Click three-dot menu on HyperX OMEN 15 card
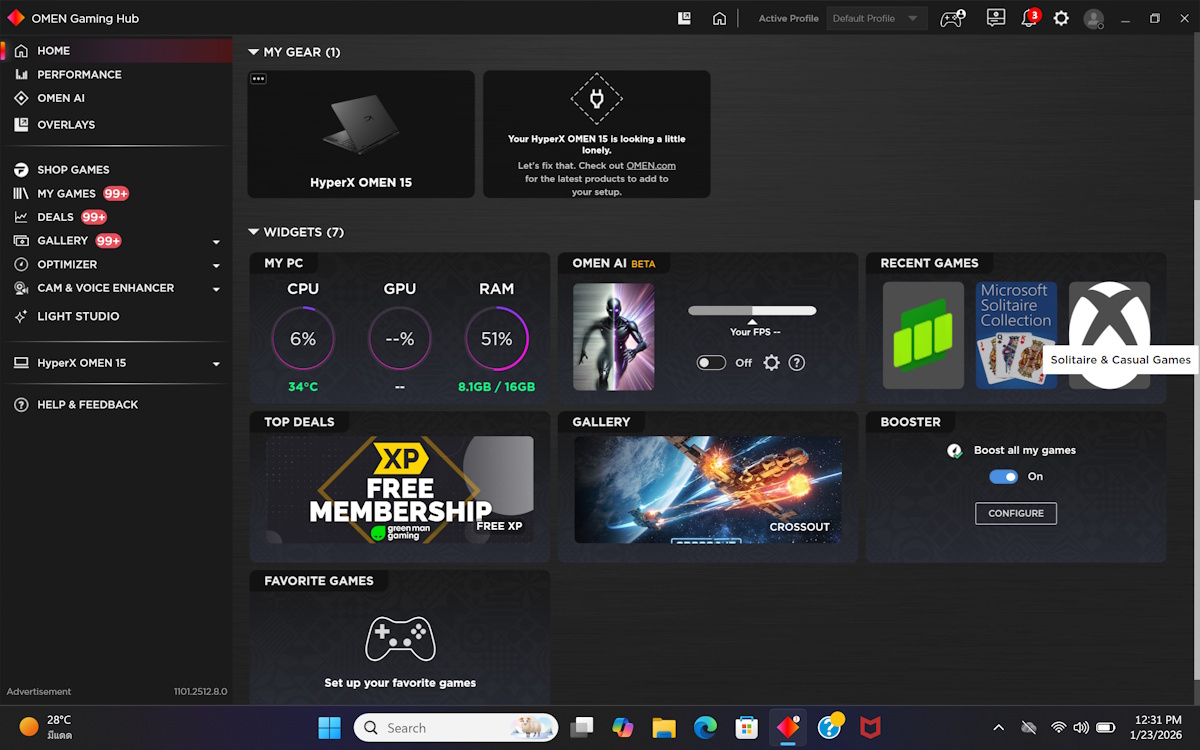 258,79
